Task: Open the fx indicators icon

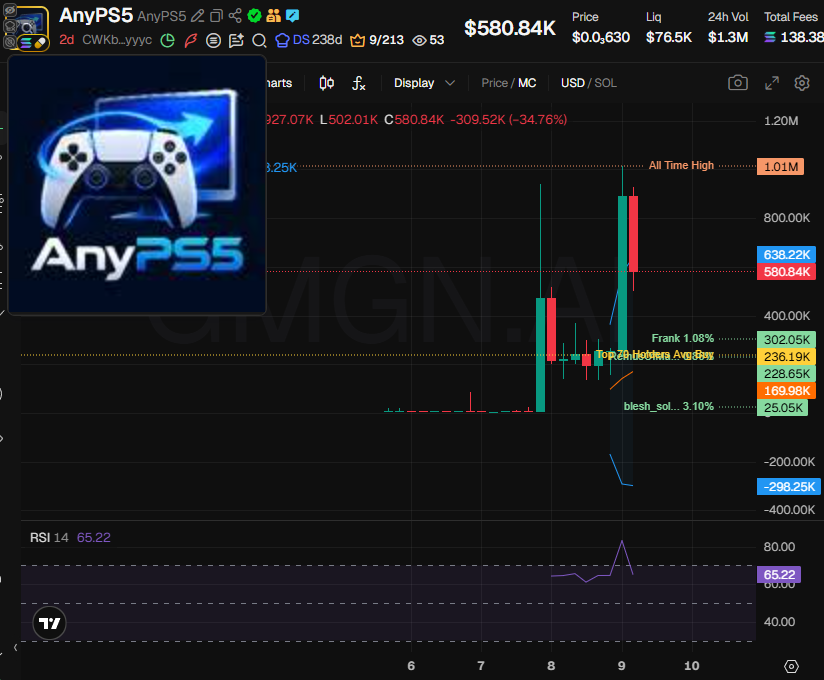Action: [x=359, y=83]
